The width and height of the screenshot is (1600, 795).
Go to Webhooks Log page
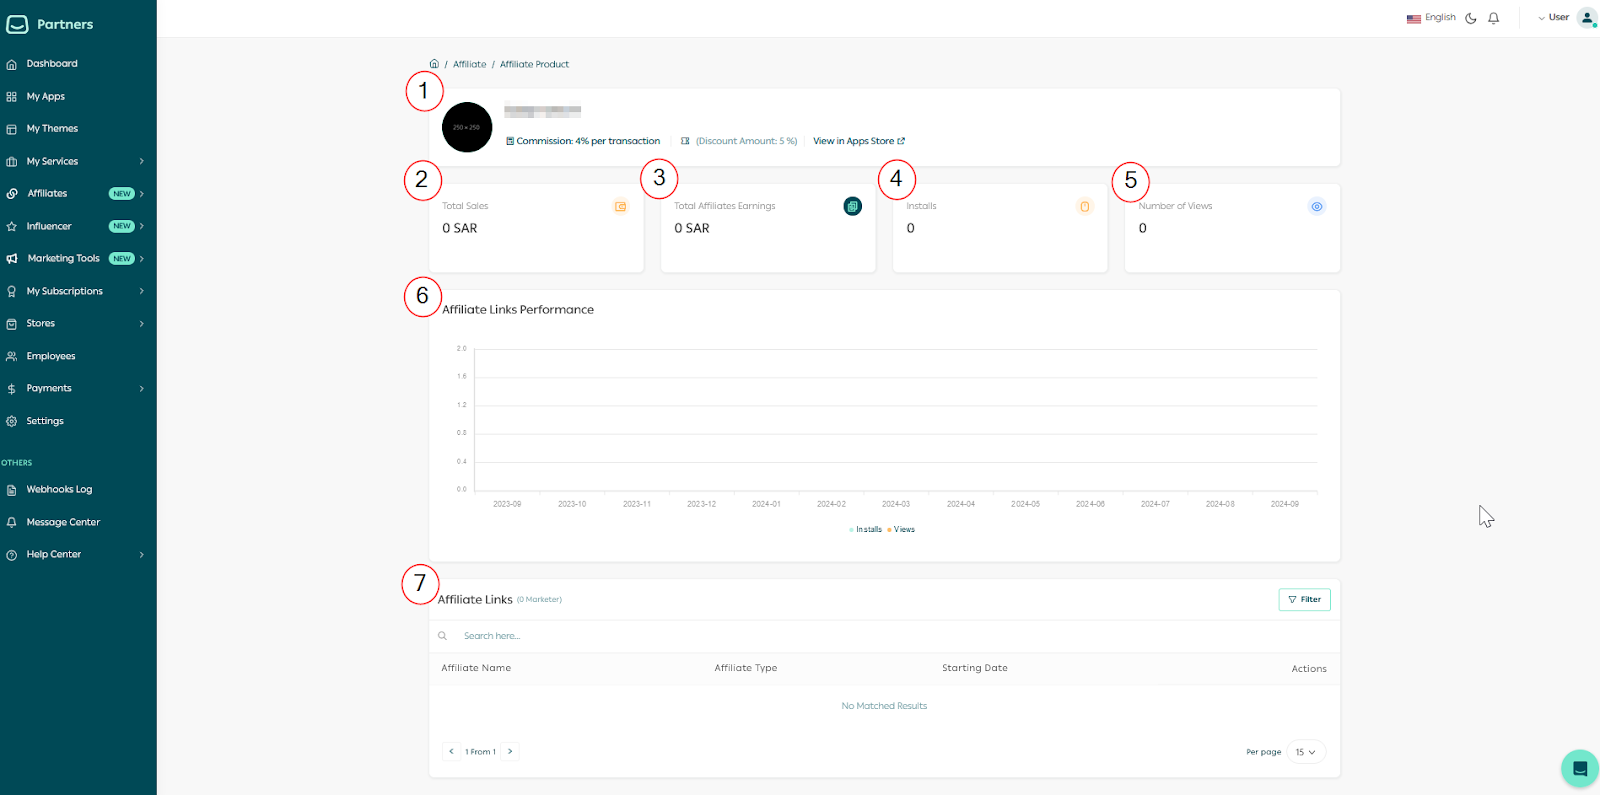(x=59, y=490)
